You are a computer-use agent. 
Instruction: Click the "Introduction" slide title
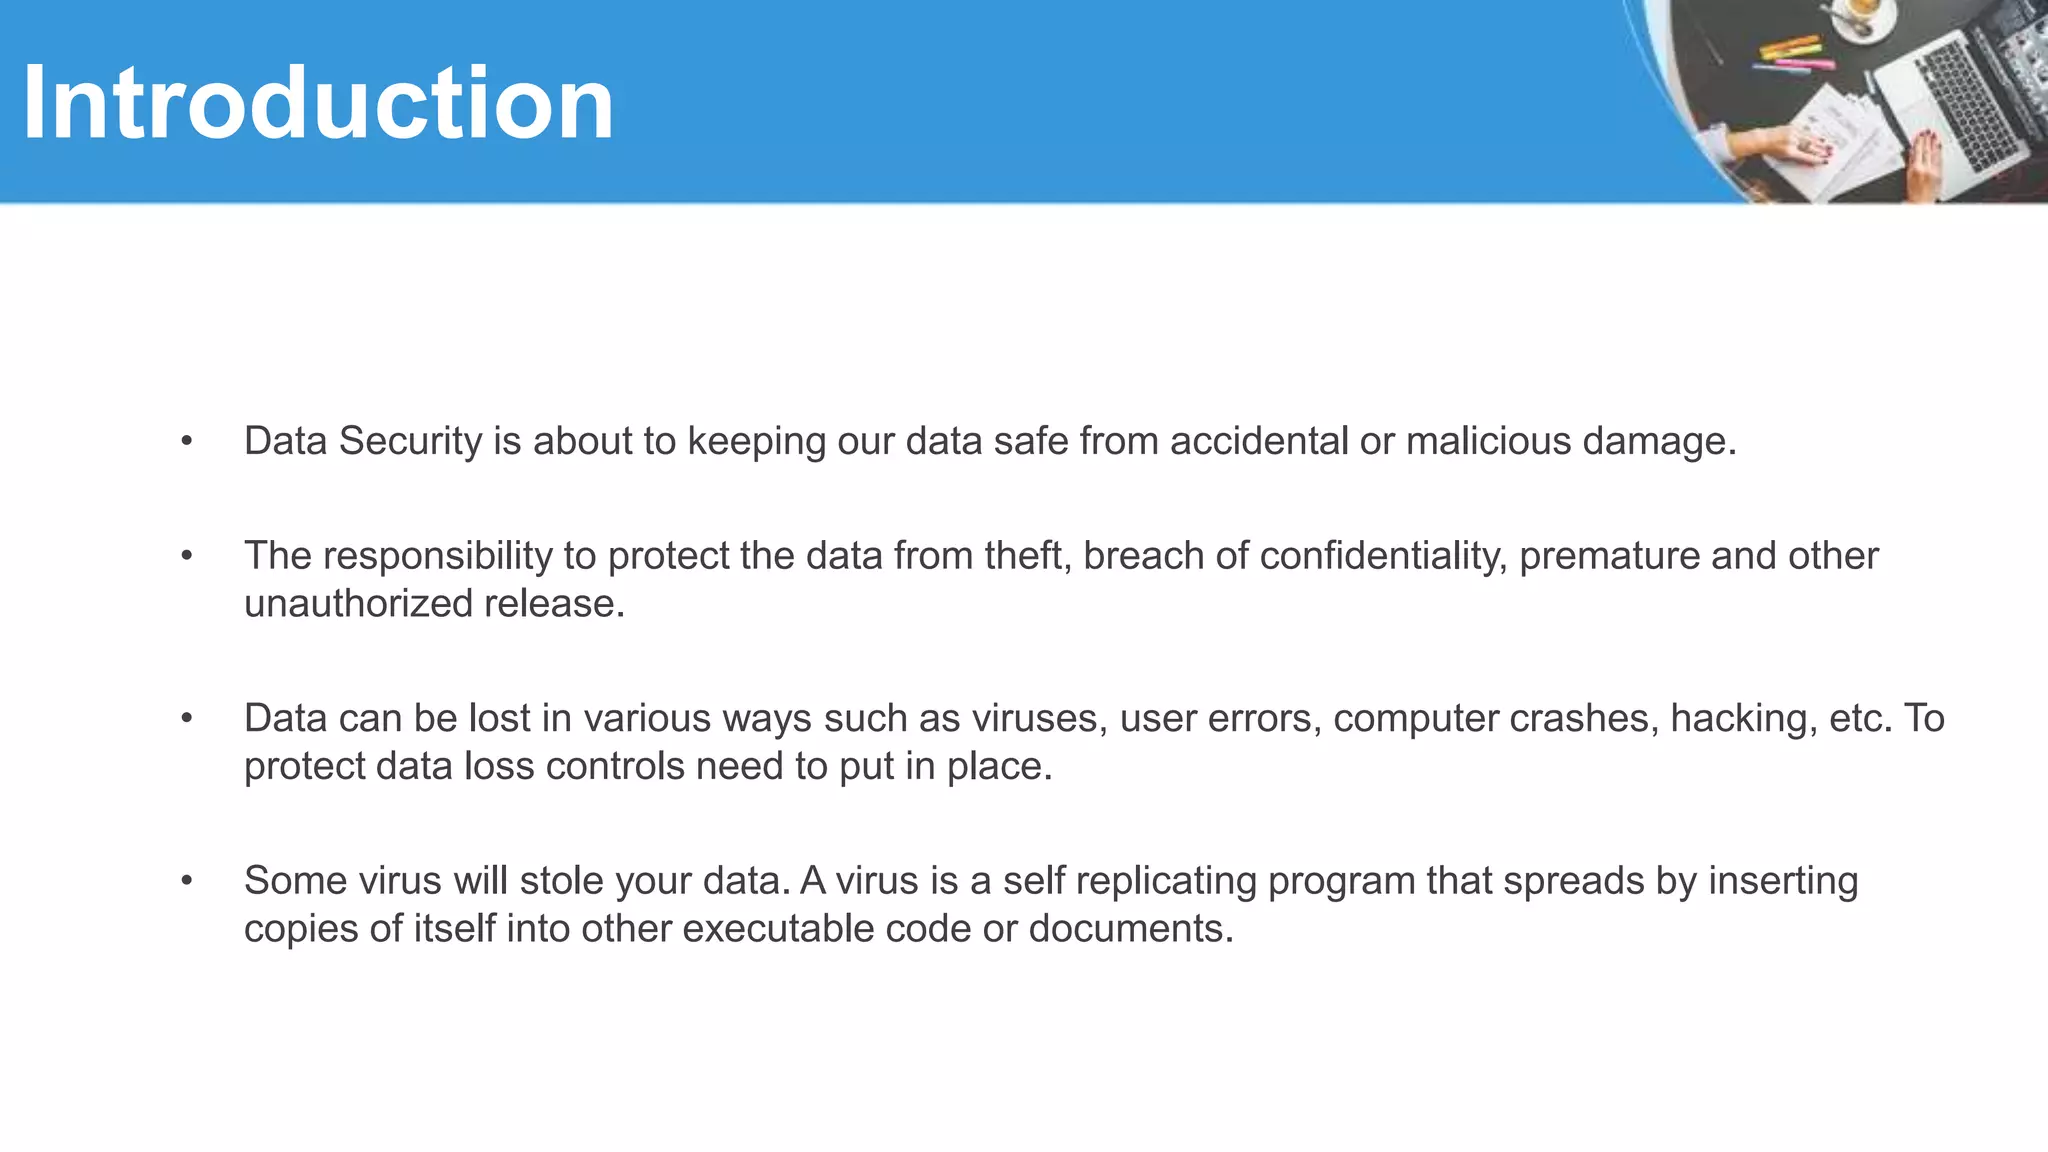pos(318,103)
